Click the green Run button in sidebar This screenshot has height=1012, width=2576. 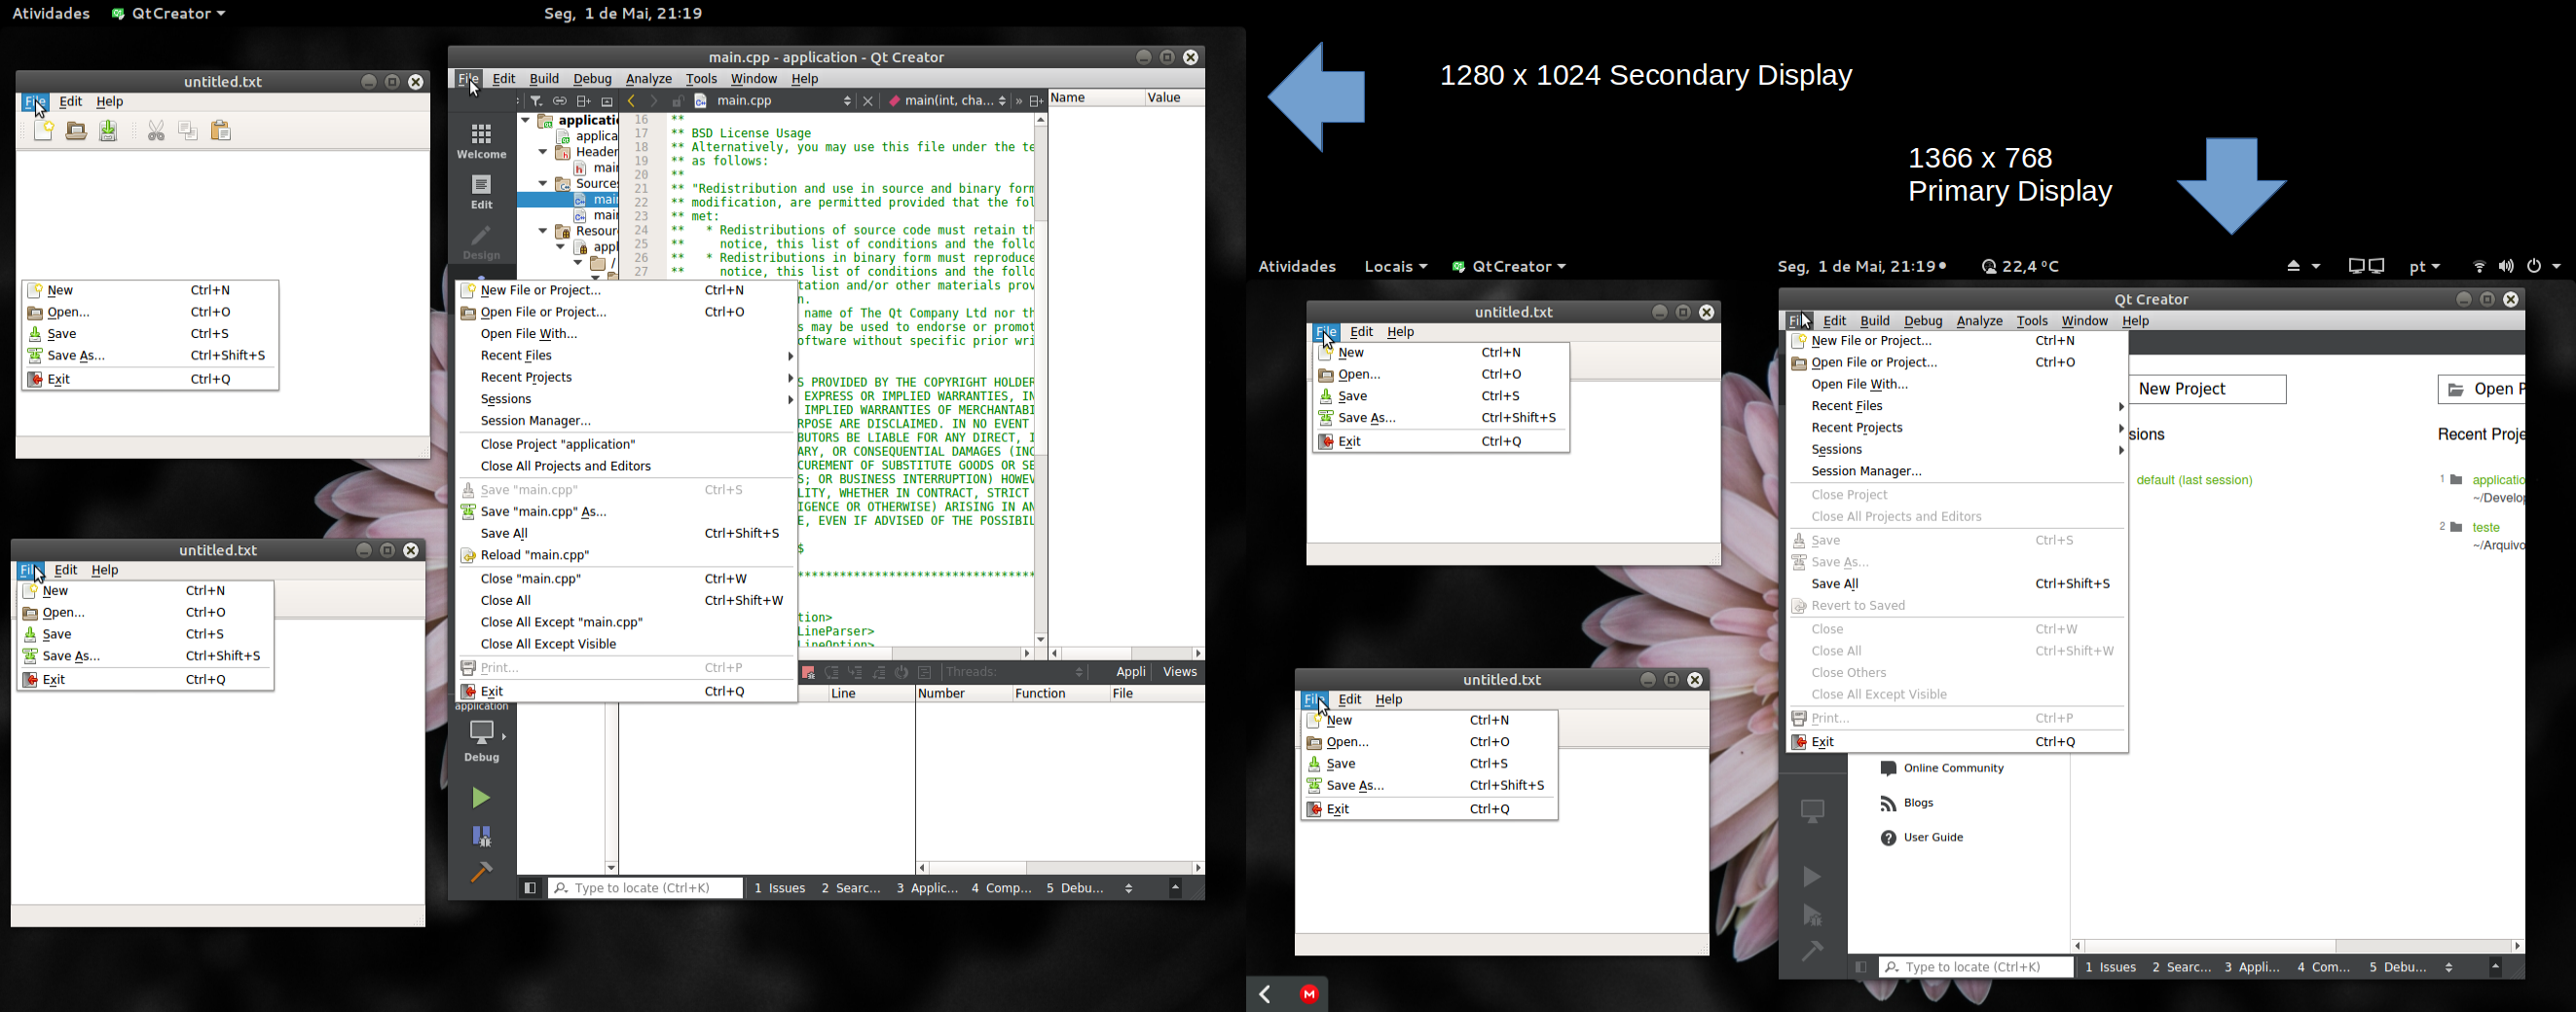pos(481,797)
